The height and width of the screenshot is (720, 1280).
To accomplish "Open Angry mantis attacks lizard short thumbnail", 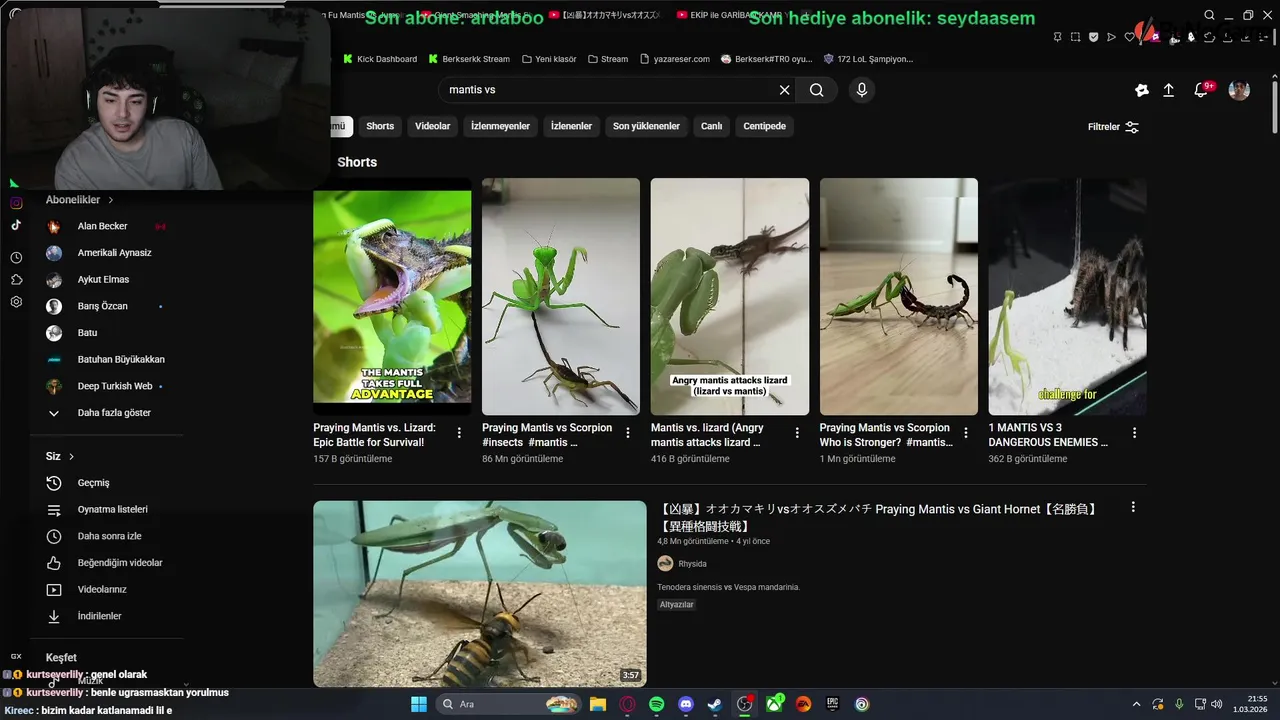I will click(x=730, y=296).
